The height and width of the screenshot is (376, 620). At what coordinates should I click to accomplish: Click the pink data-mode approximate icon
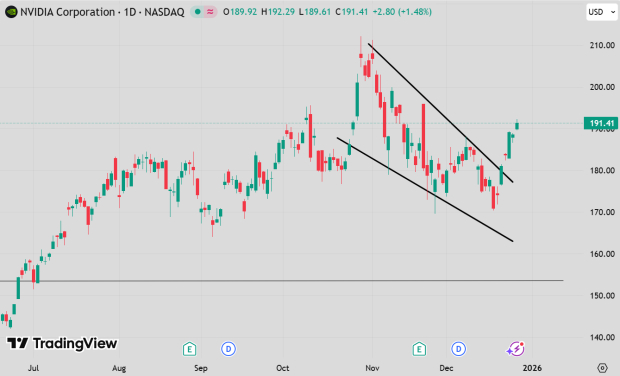[x=210, y=12]
